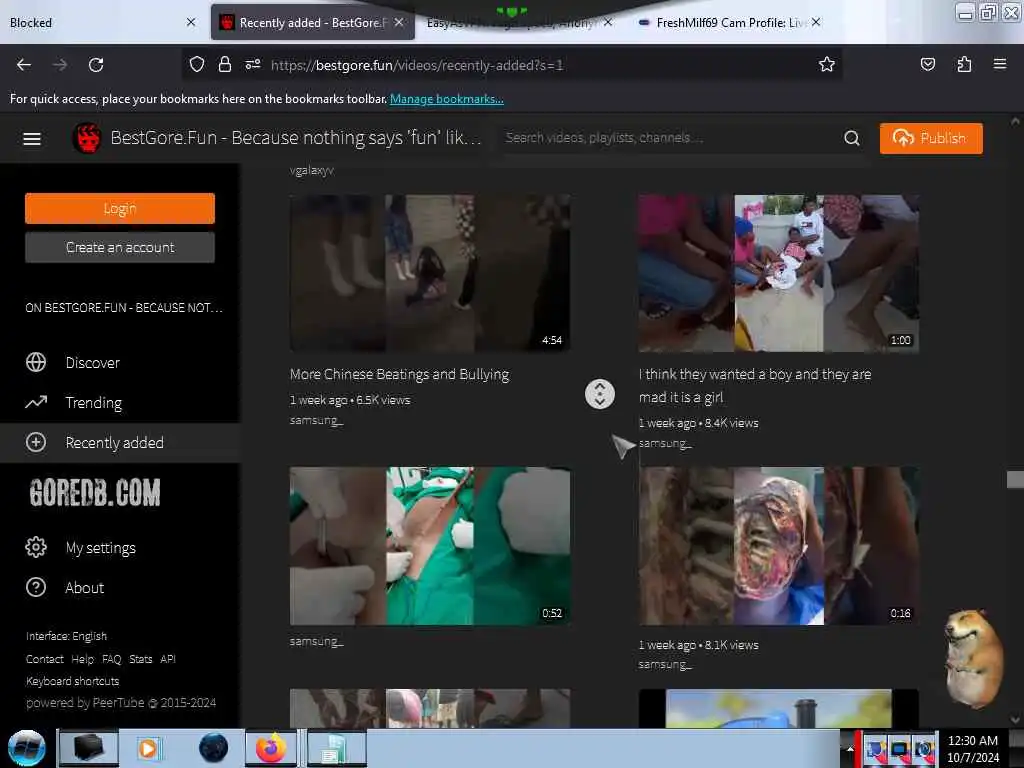This screenshot has width=1024, height=768.
Task: Go back using the browser back arrow
Action: [x=24, y=65]
